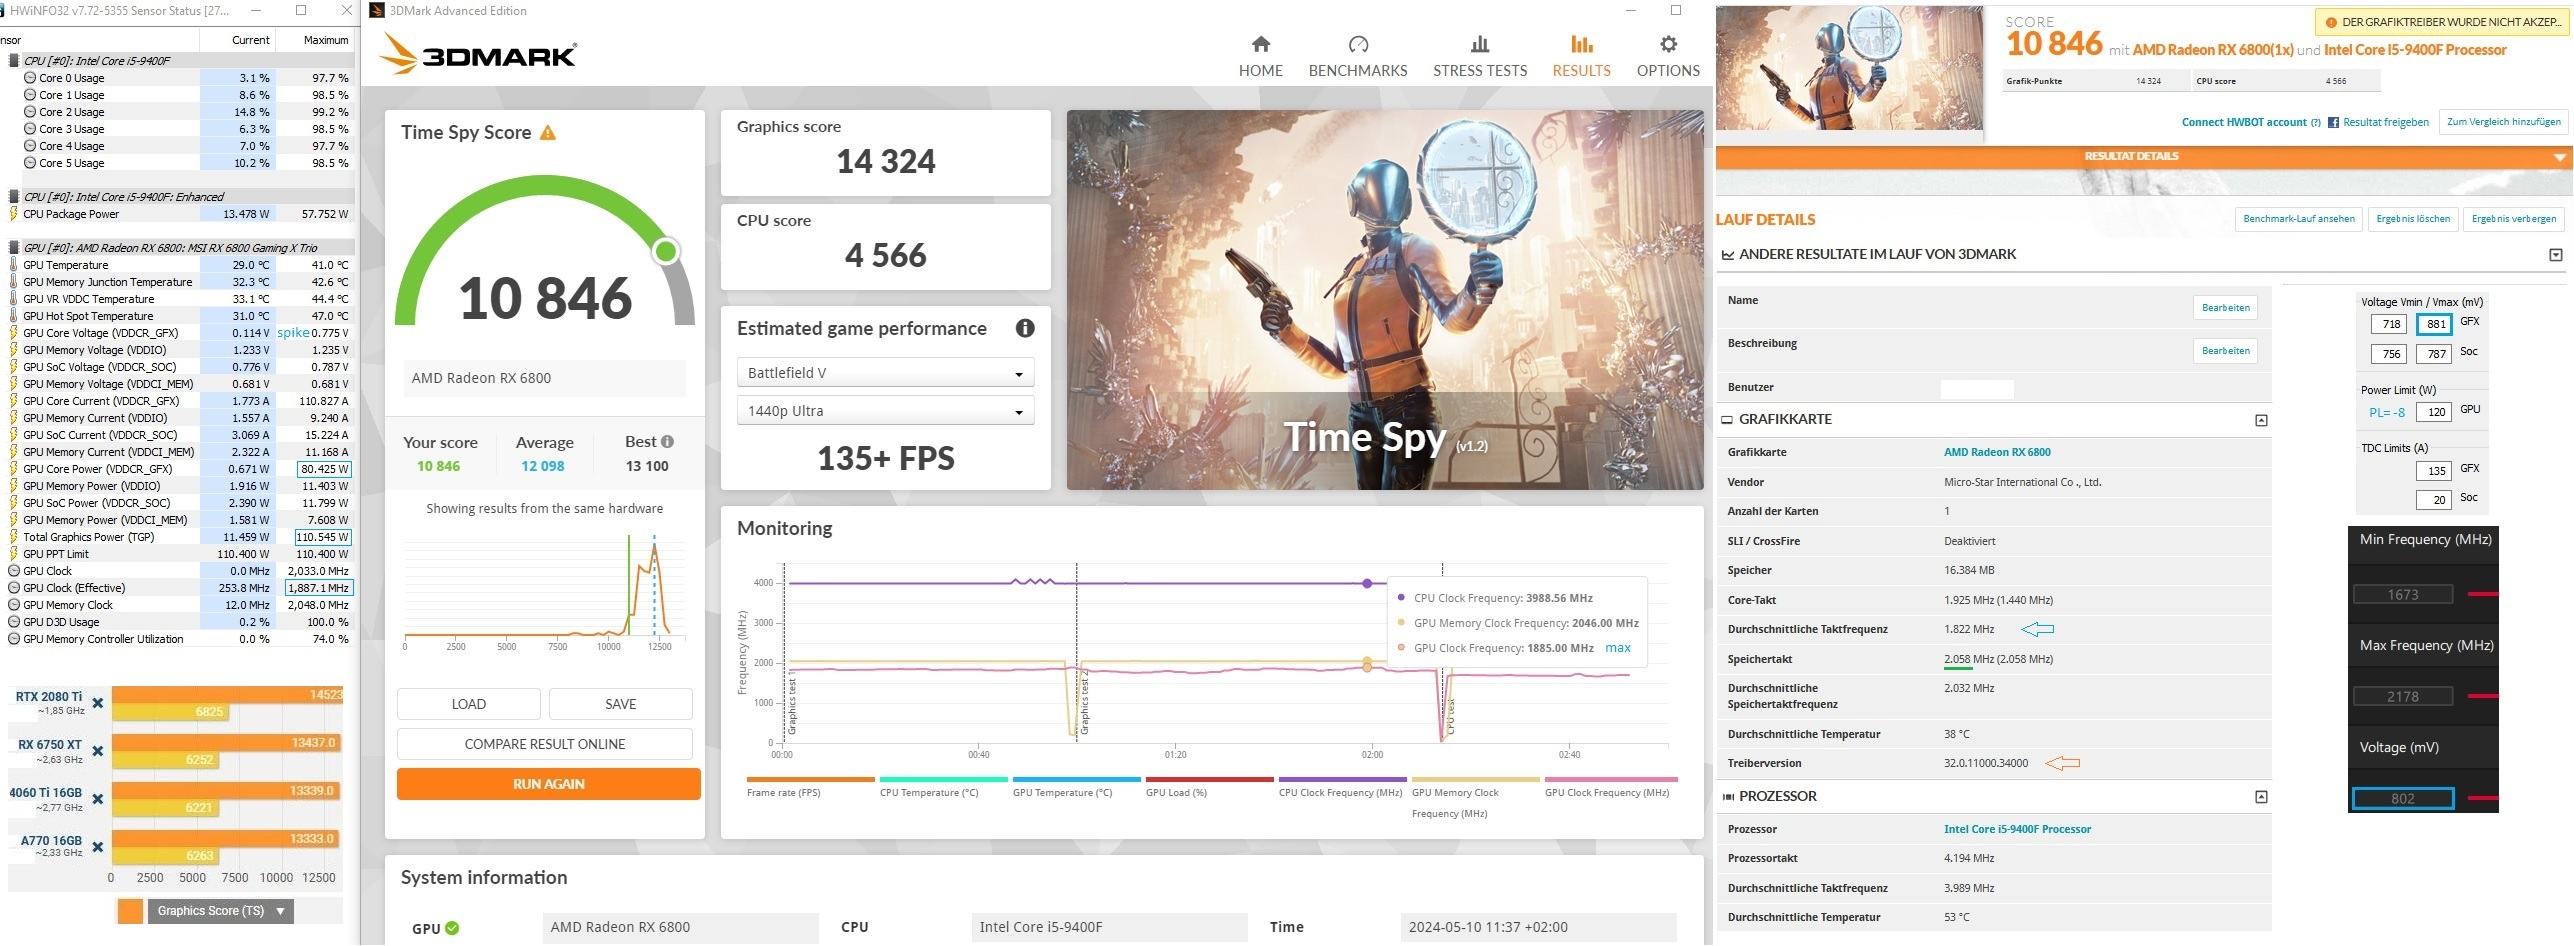The image size is (2574, 946).
Task: Select the GPU Hot Spot Temperature row
Action: point(177,316)
